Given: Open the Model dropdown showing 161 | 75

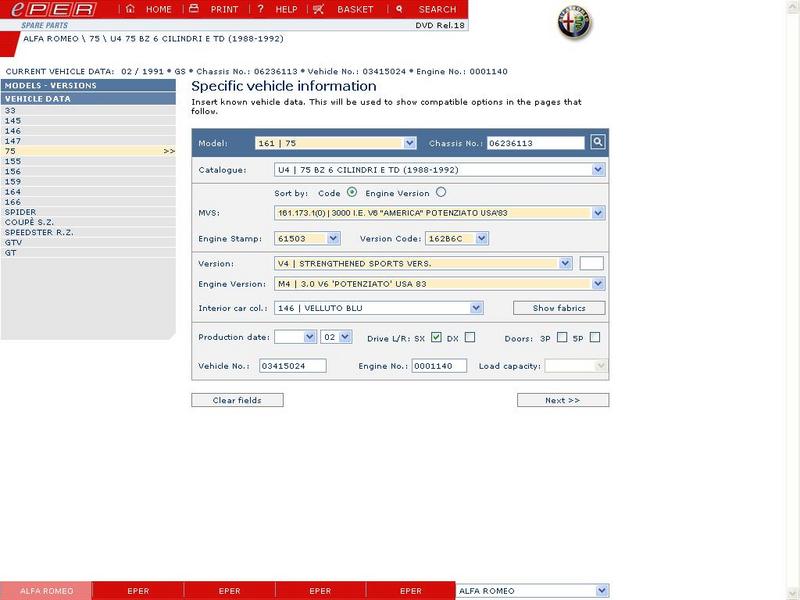Looking at the screenshot, I should pos(336,143).
